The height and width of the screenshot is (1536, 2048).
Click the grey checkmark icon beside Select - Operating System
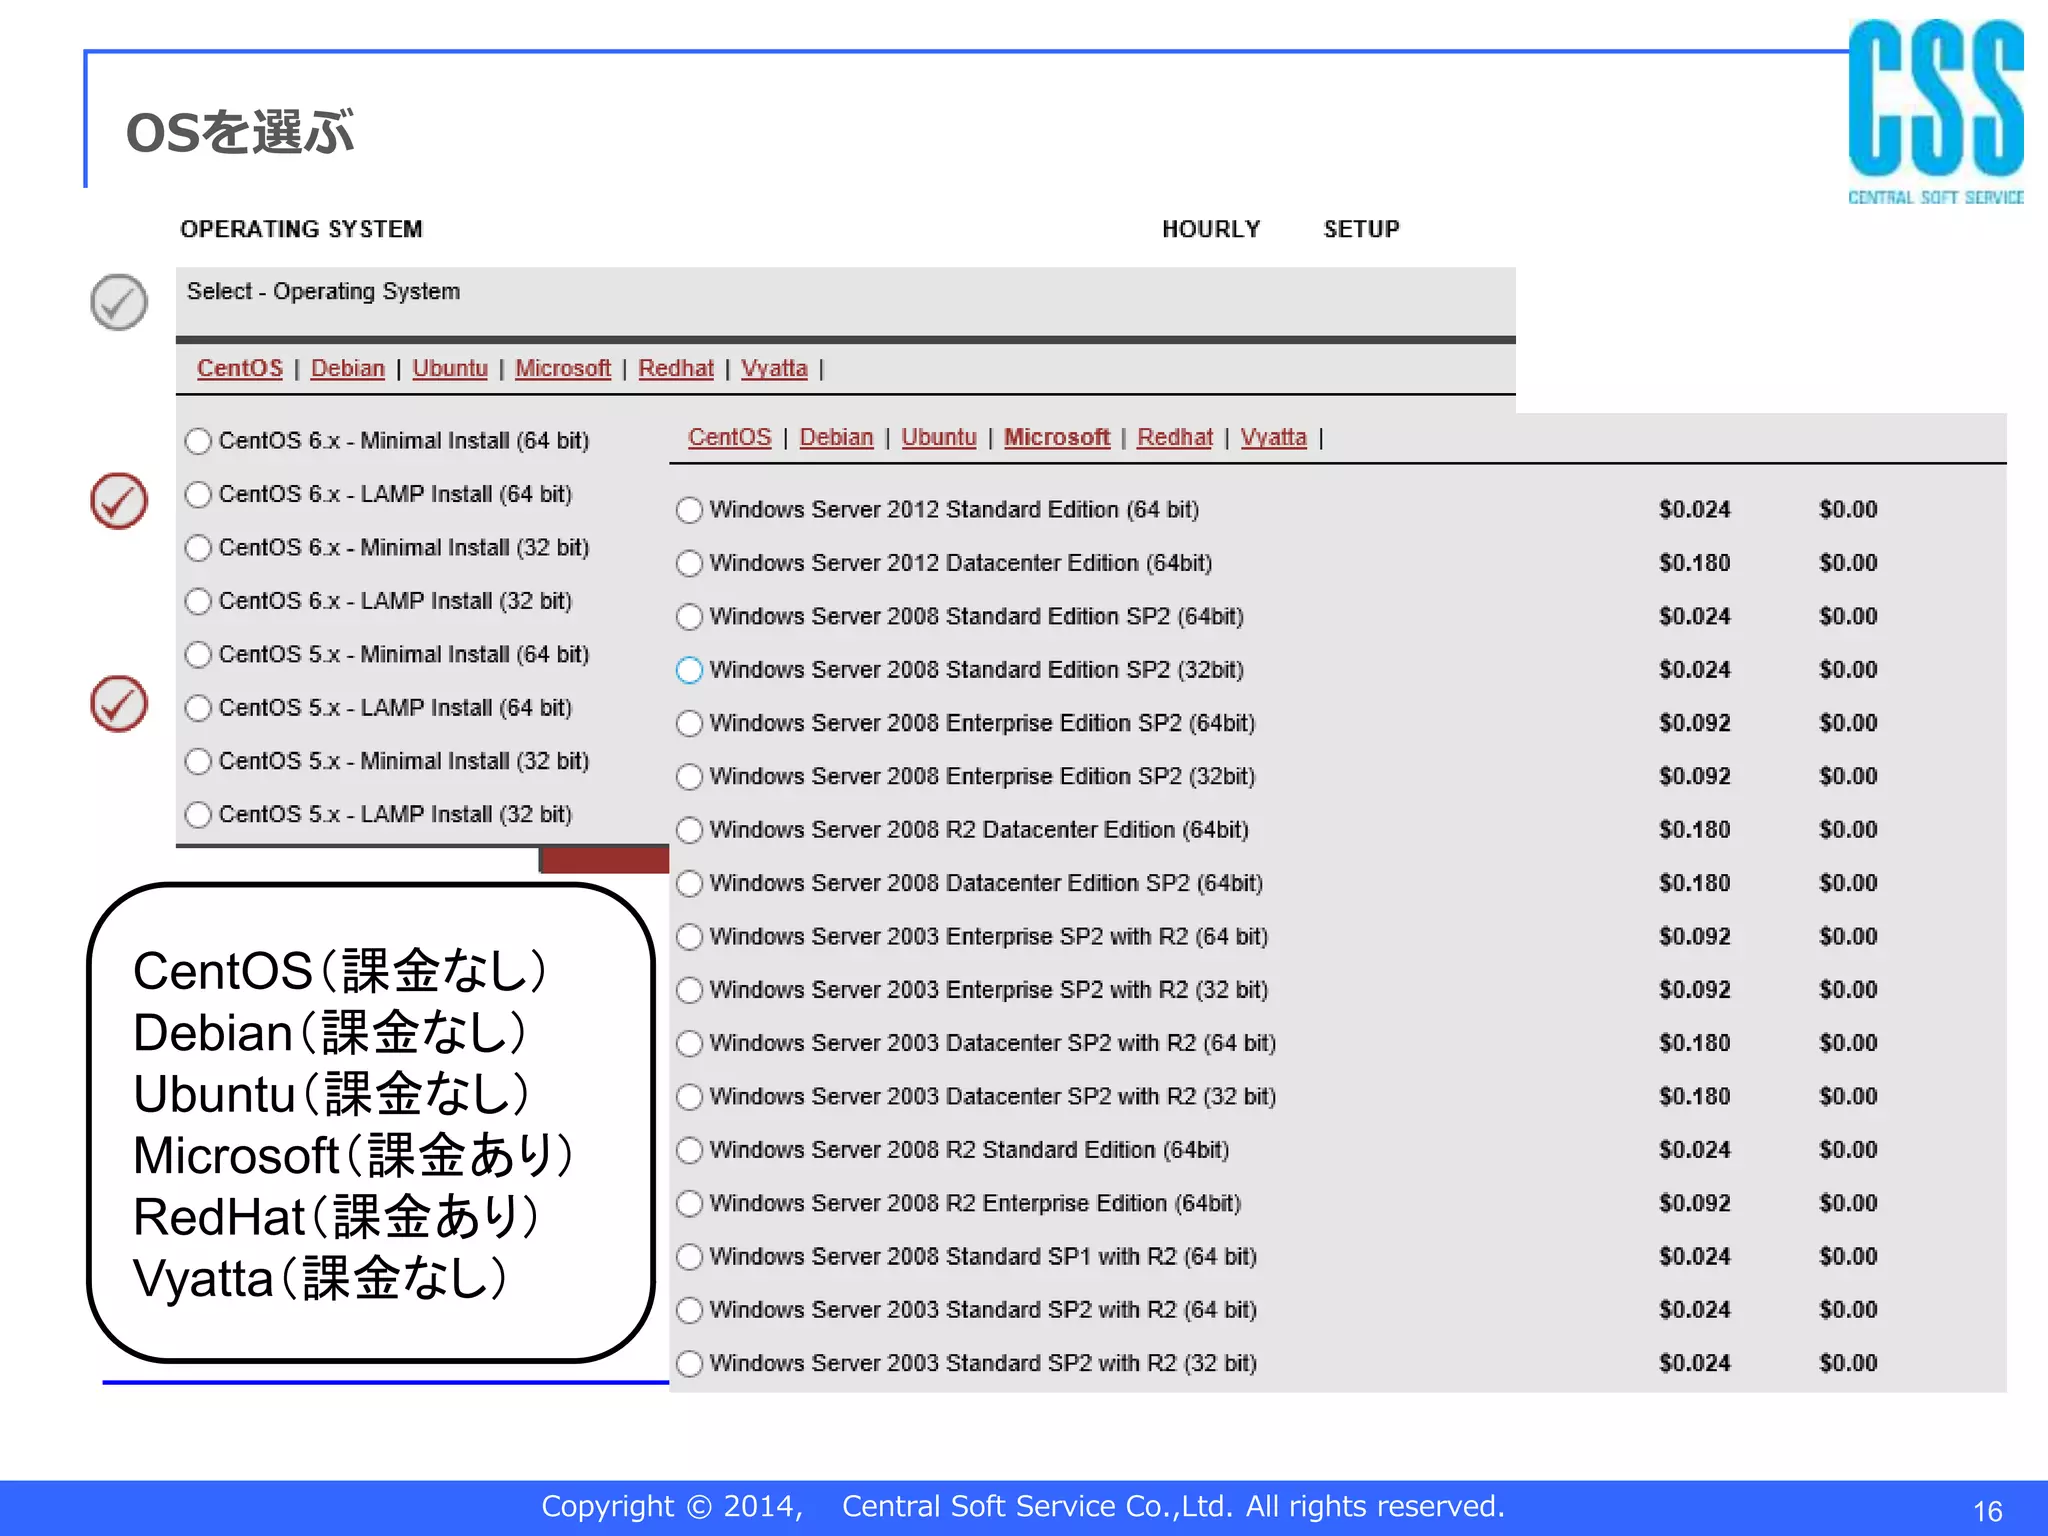click(119, 302)
